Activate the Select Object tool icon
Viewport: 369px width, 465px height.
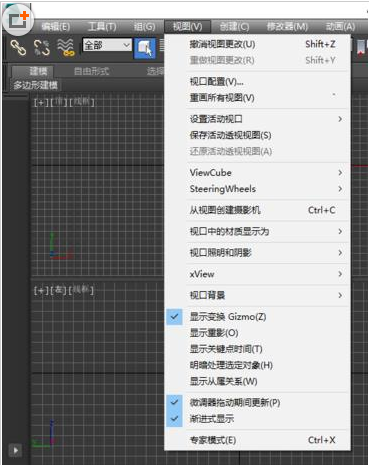pos(145,48)
